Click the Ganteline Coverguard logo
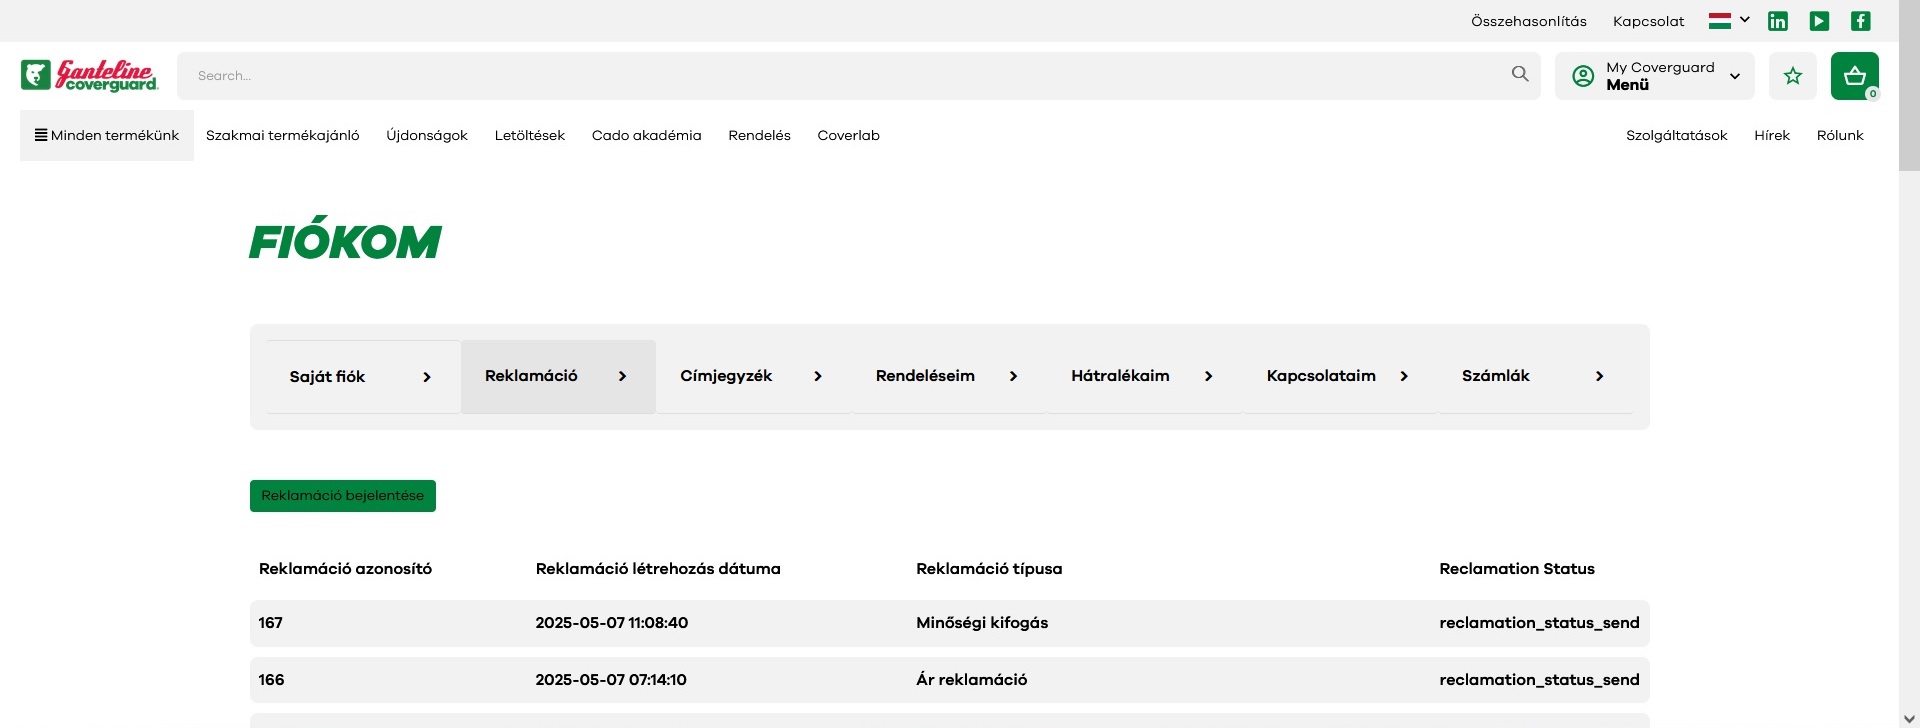 89,76
